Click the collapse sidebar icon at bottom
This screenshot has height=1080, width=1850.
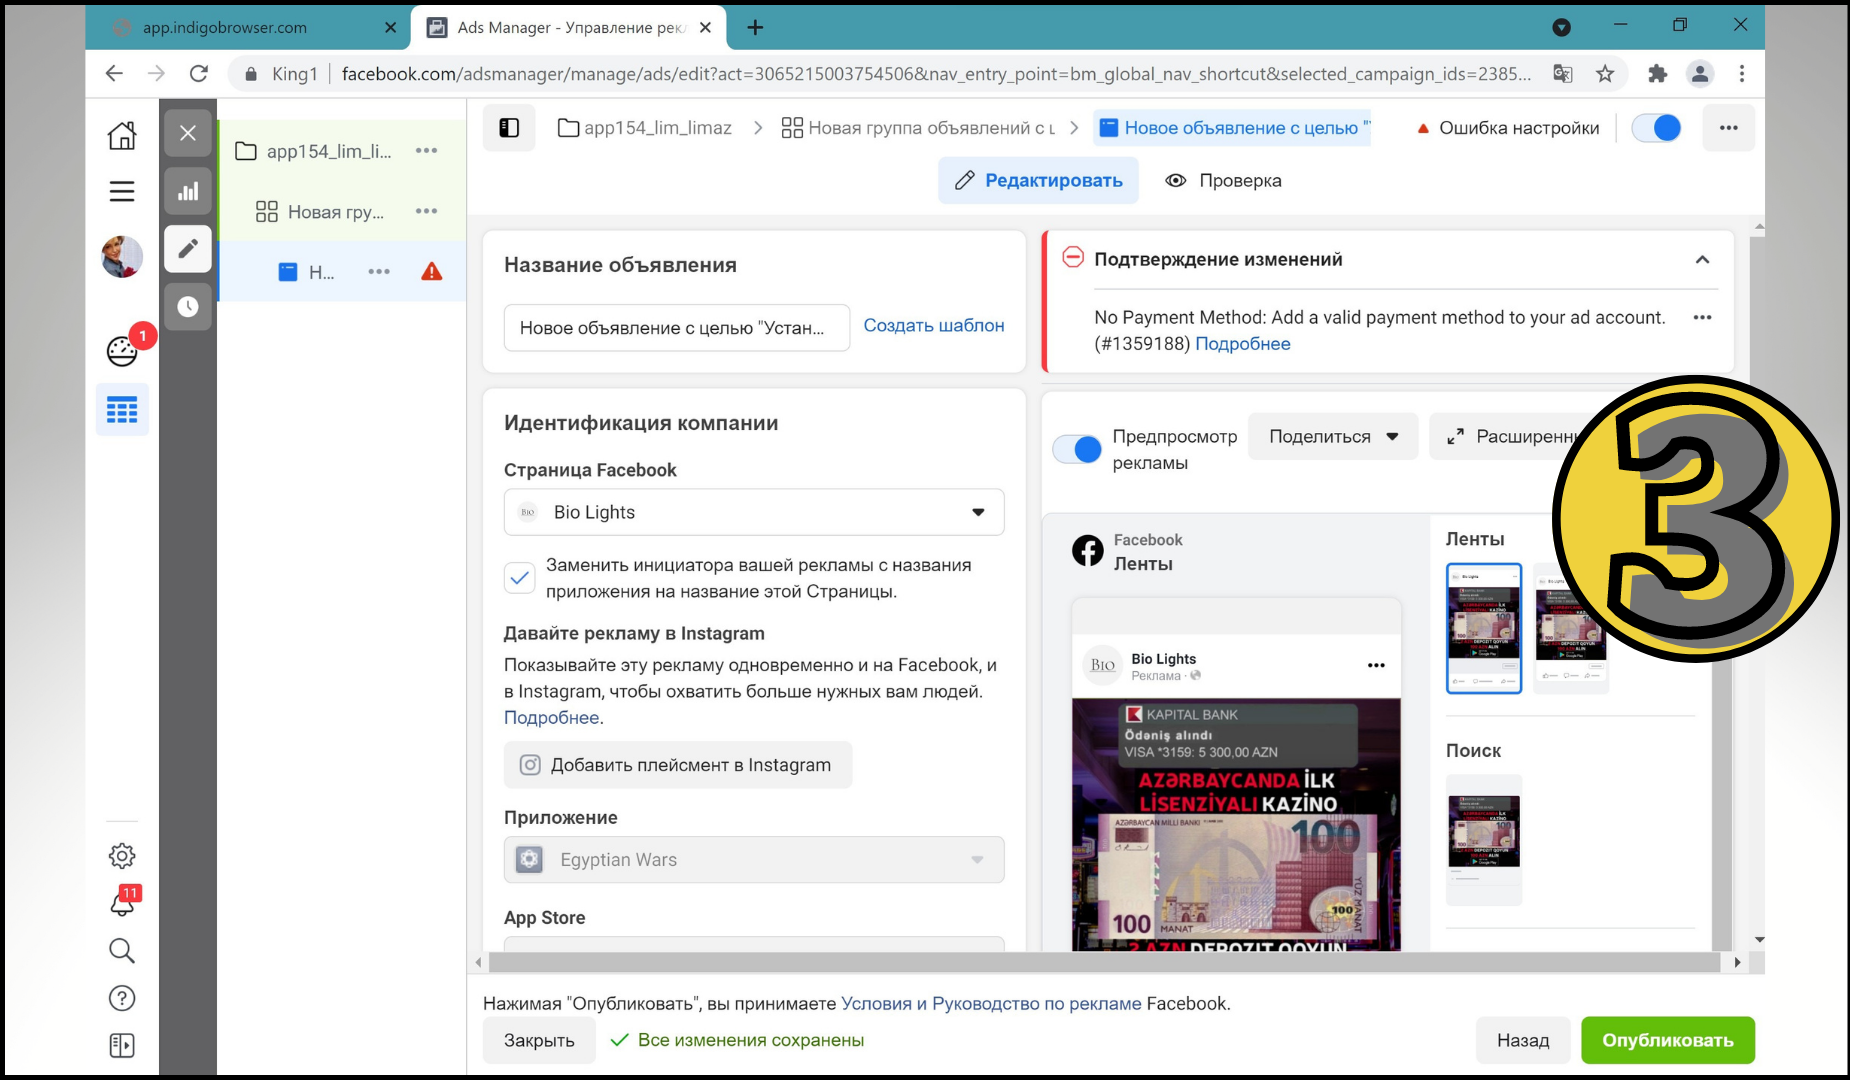pyautogui.click(x=122, y=1045)
